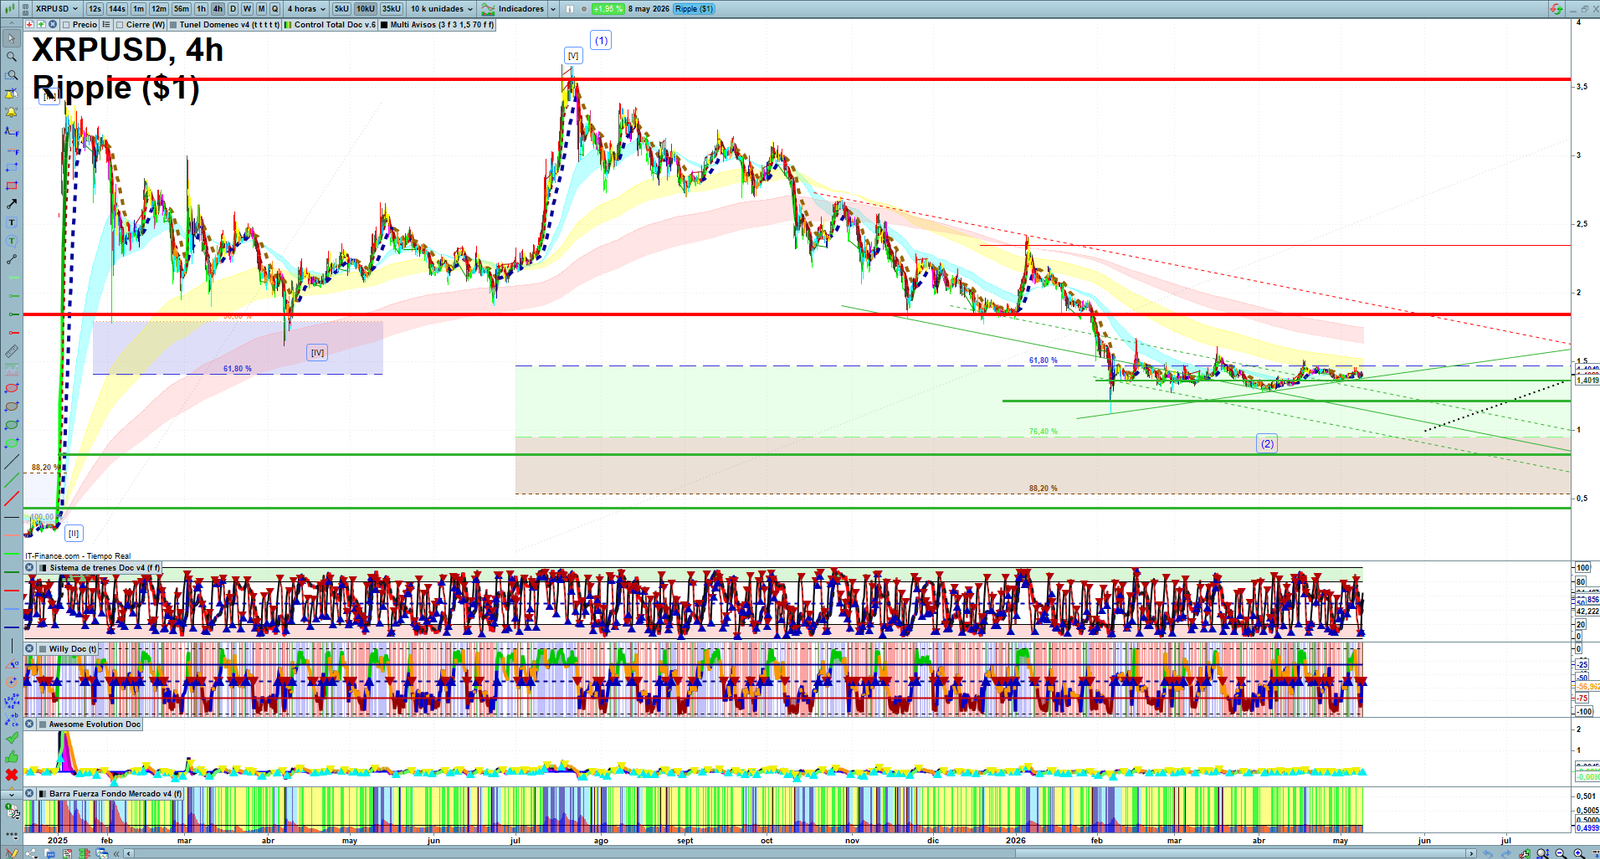Click the chart style icon at top-left

point(9,9)
